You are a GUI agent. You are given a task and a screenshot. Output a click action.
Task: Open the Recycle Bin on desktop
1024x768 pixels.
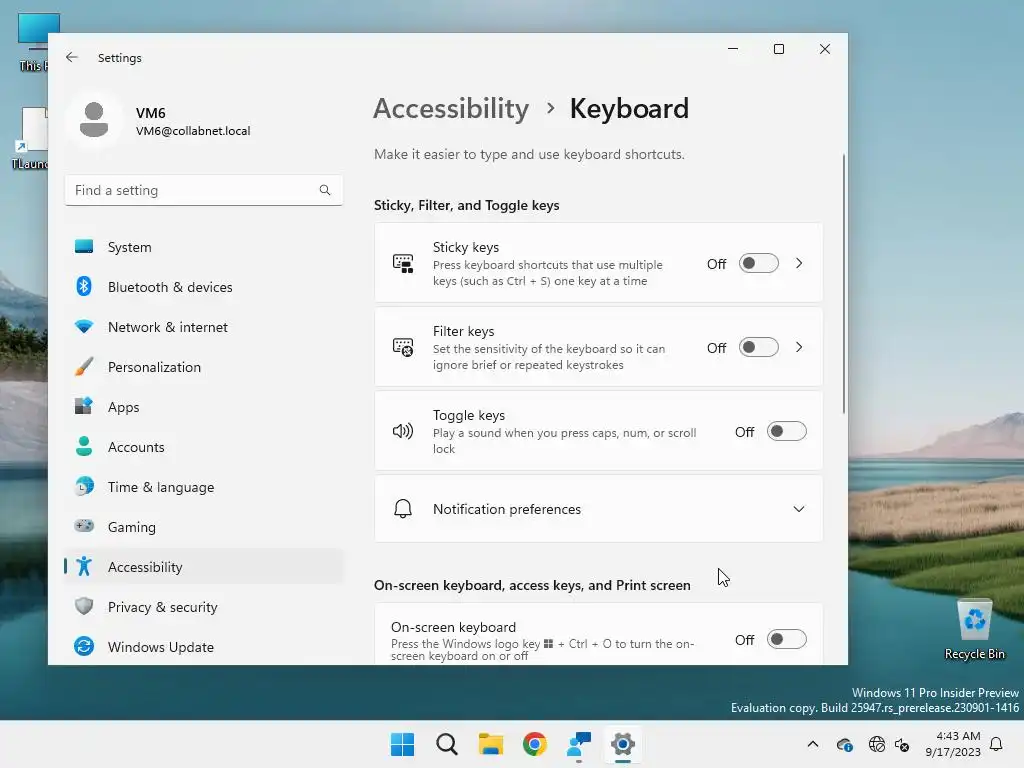point(974,630)
